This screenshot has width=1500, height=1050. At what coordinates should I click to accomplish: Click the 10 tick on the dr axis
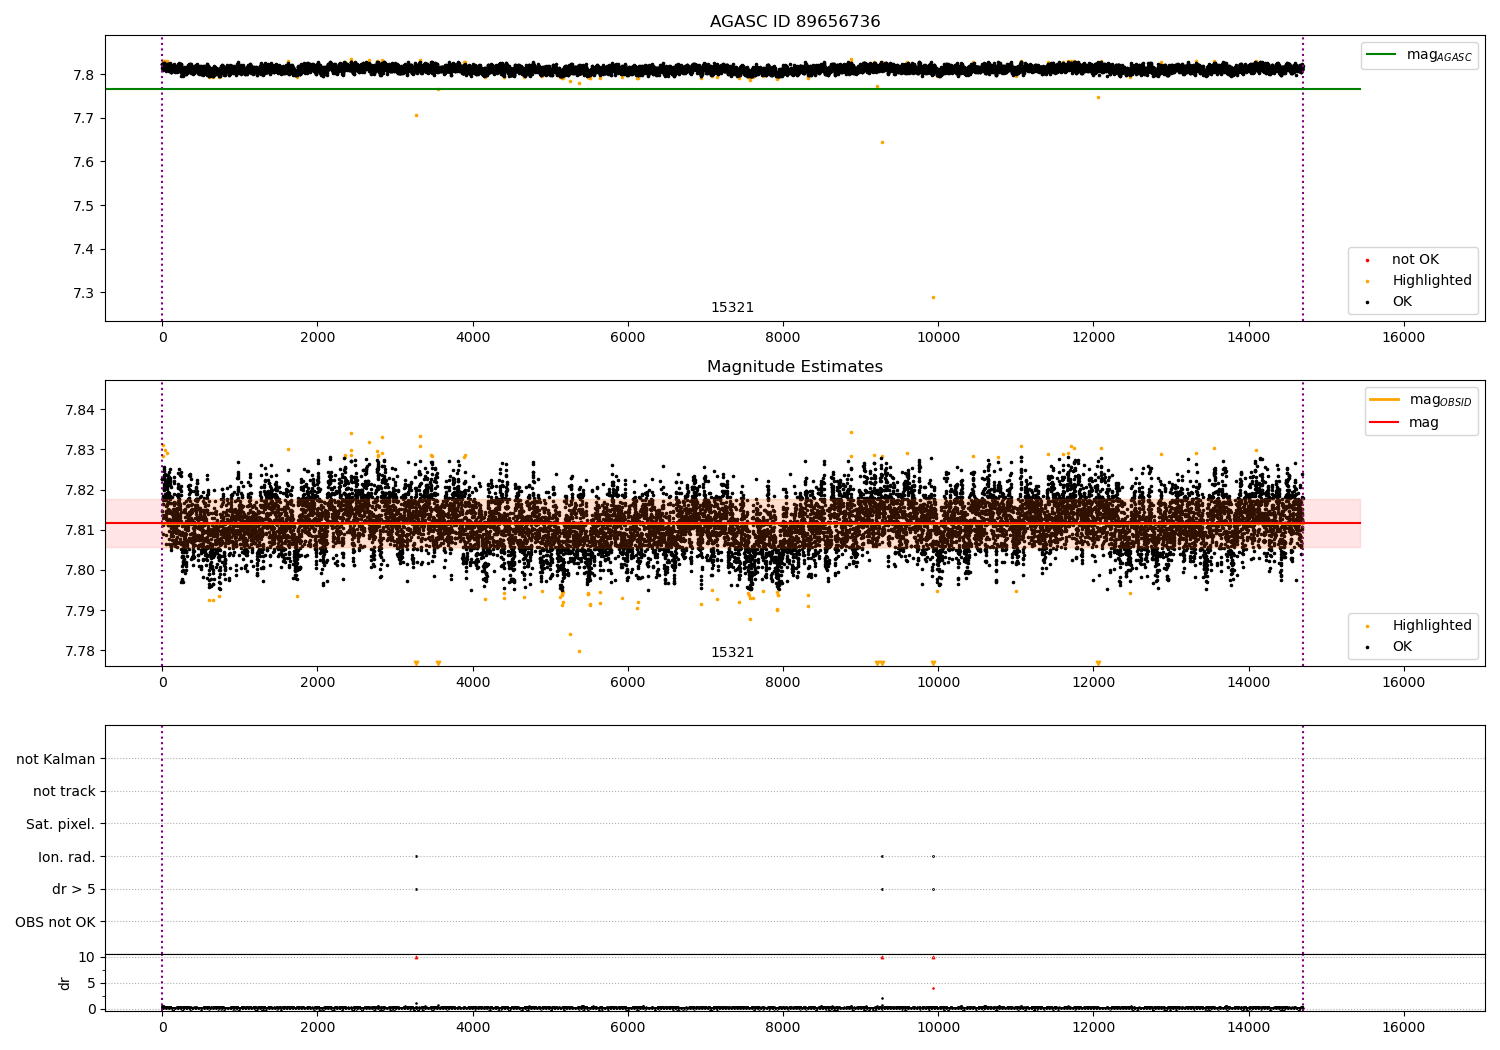click(87, 957)
